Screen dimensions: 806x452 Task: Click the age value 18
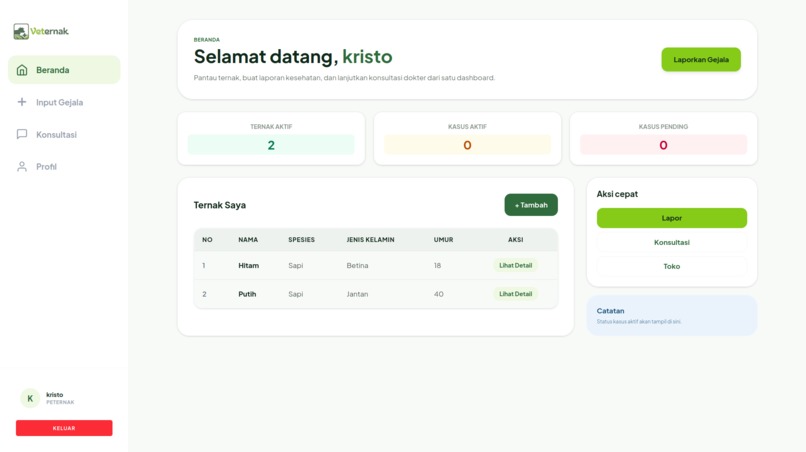coord(437,265)
